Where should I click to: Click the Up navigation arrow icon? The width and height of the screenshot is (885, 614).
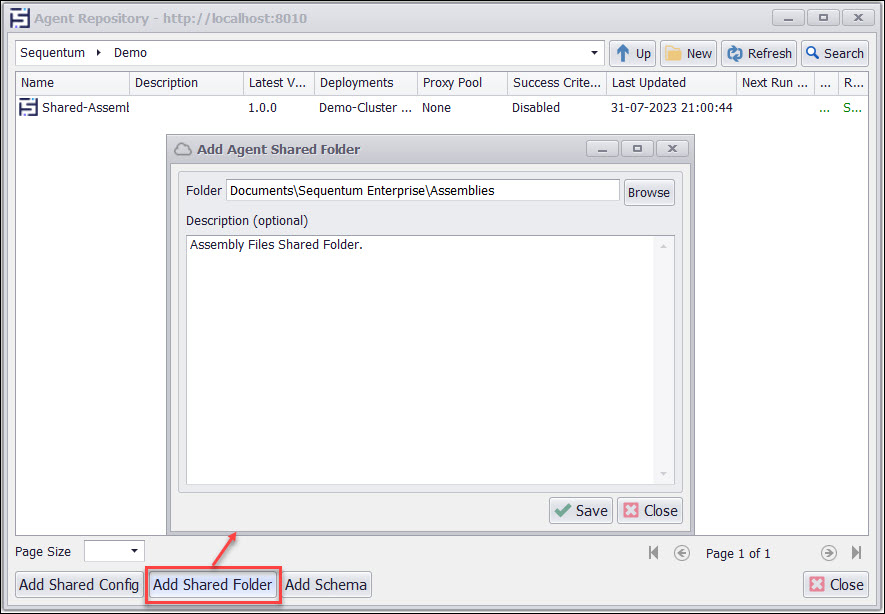pos(624,53)
